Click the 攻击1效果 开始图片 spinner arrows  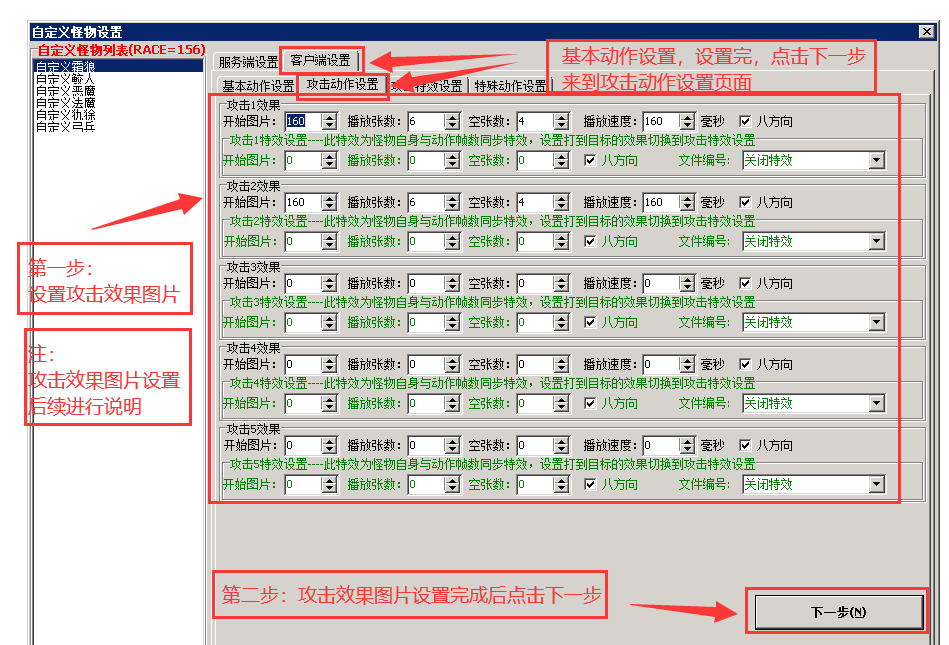(x=330, y=121)
